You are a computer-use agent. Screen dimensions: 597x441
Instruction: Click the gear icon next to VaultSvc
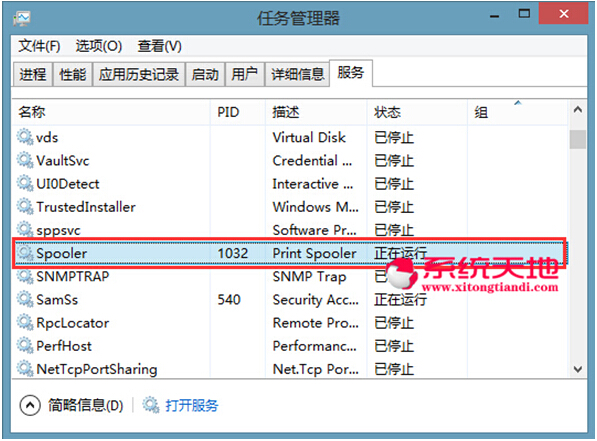pos(25,160)
